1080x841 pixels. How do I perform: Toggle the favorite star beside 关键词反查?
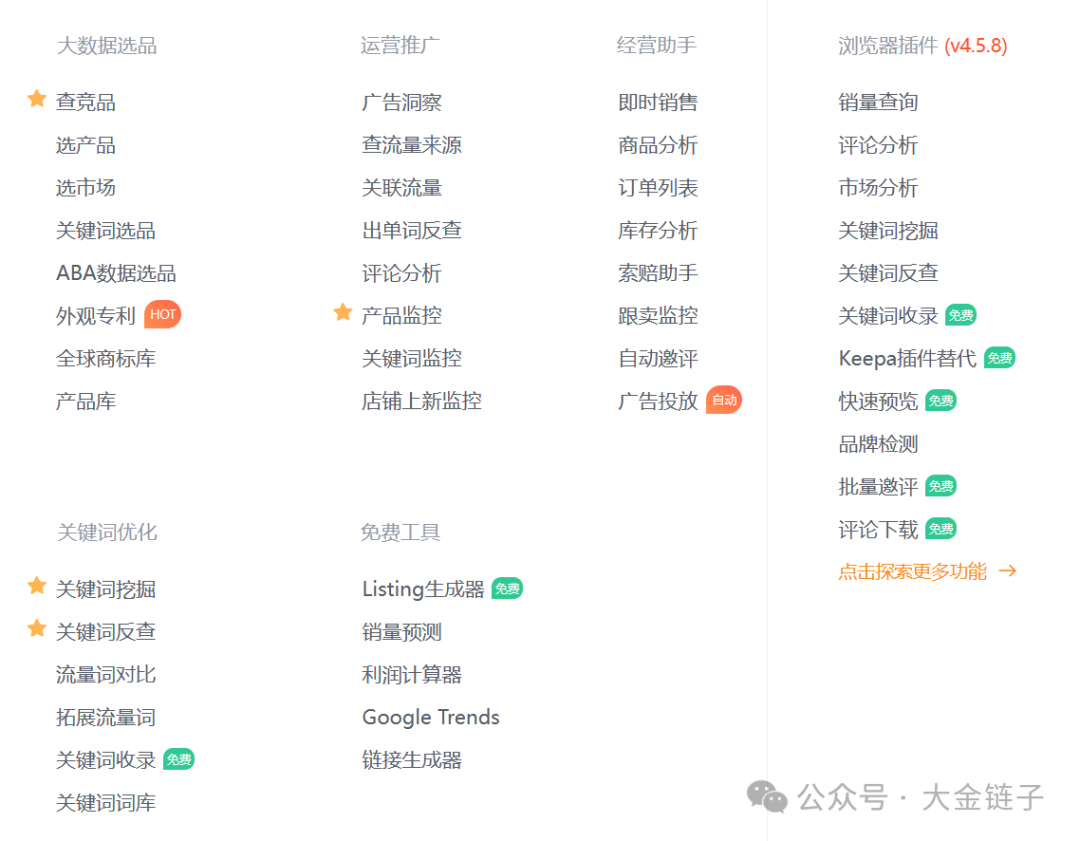(37, 629)
